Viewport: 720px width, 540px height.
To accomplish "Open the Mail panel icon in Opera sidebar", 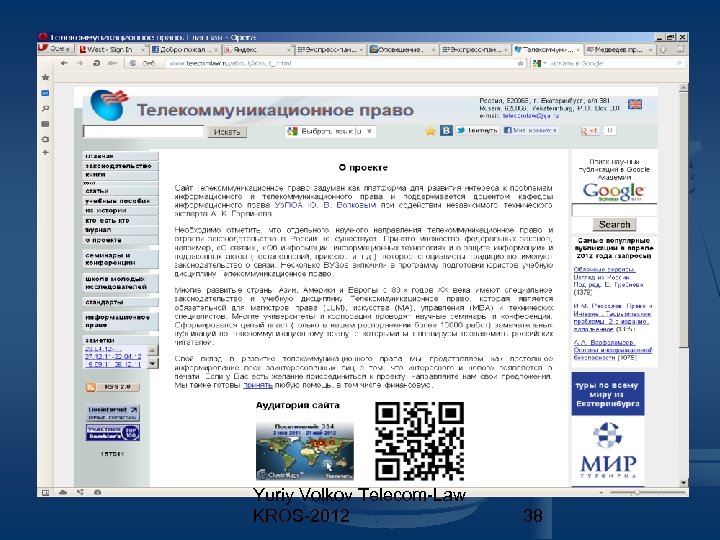I will [x=45, y=93].
